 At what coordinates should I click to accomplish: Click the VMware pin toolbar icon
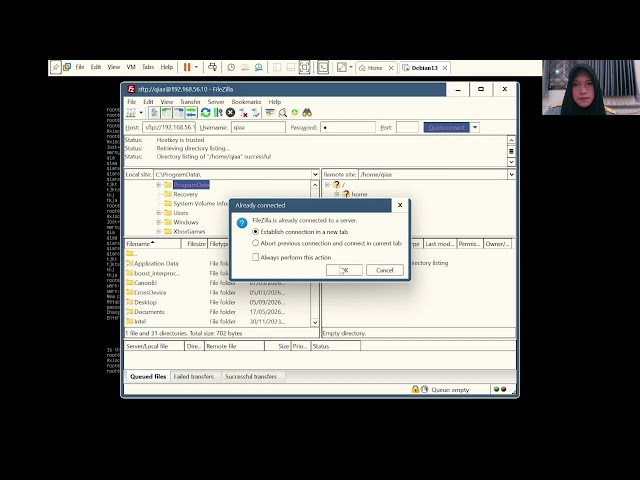tap(56, 67)
